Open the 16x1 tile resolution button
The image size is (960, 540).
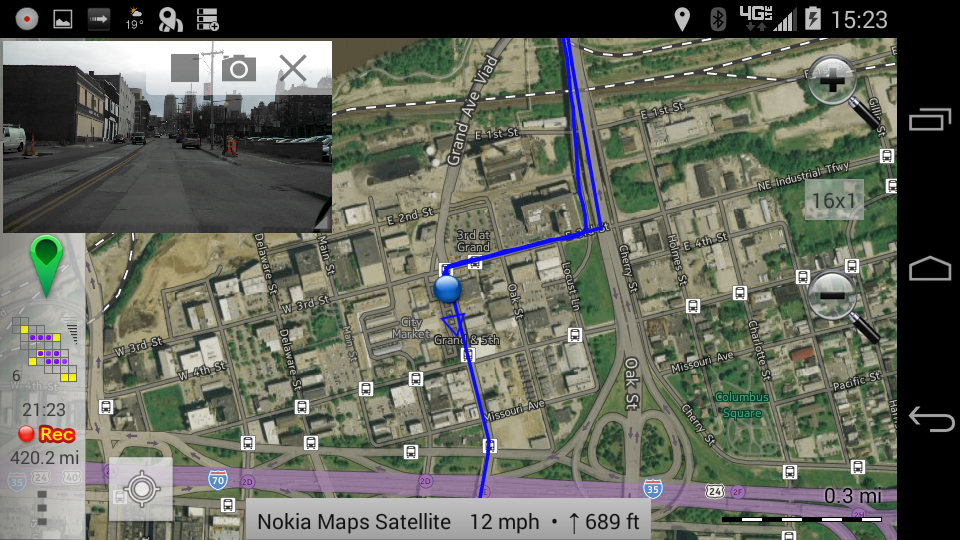tap(834, 200)
